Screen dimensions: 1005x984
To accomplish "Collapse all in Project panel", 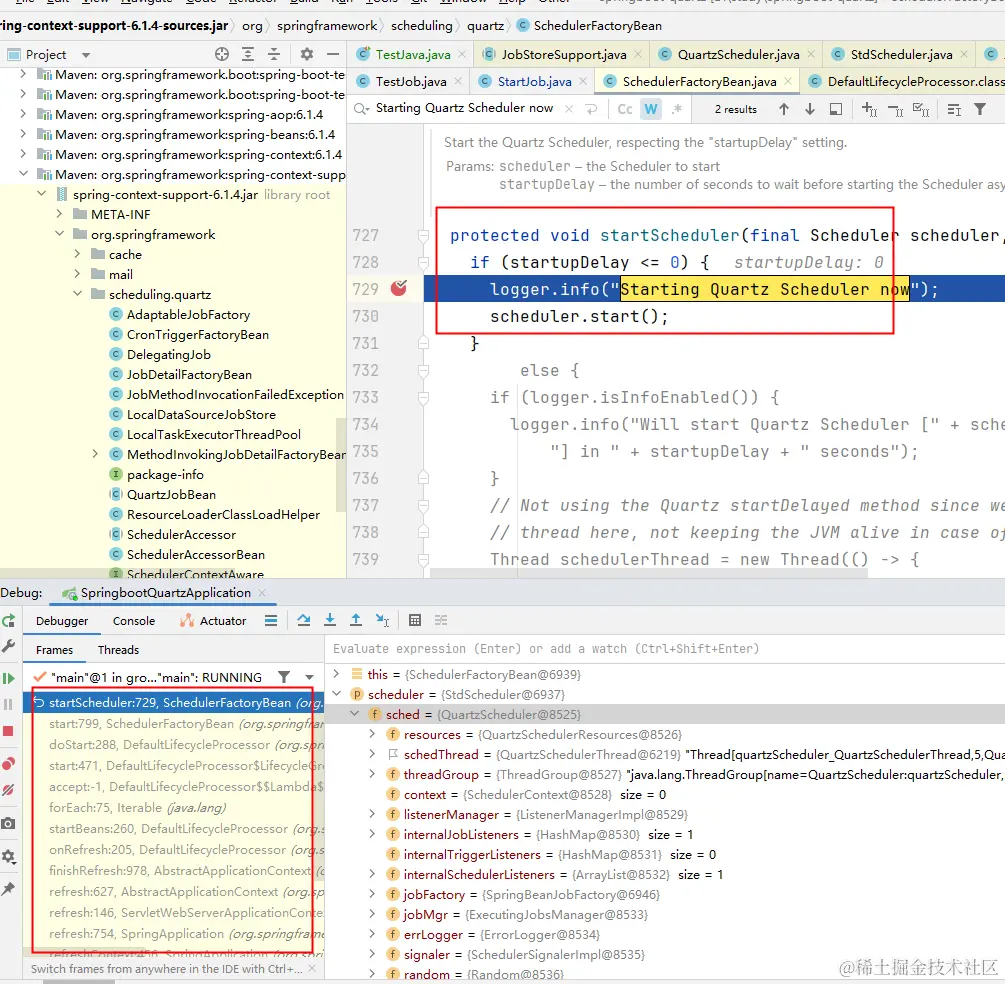I will click(274, 54).
